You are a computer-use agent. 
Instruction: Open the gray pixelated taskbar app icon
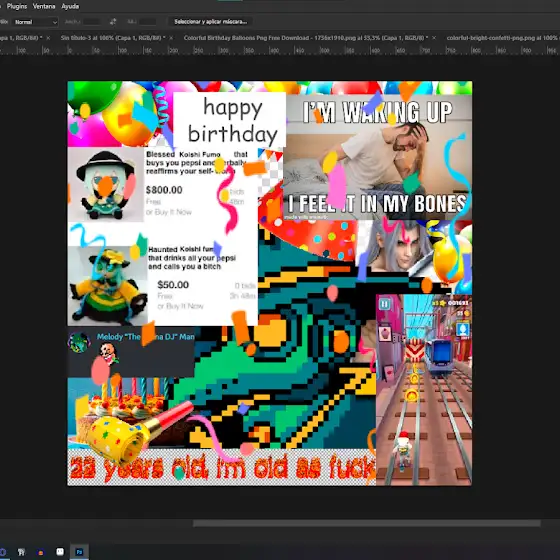21,552
